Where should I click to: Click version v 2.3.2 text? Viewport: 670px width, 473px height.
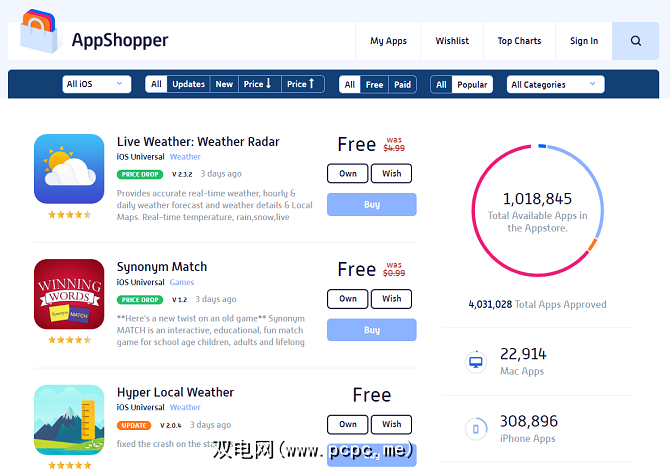click(x=182, y=174)
